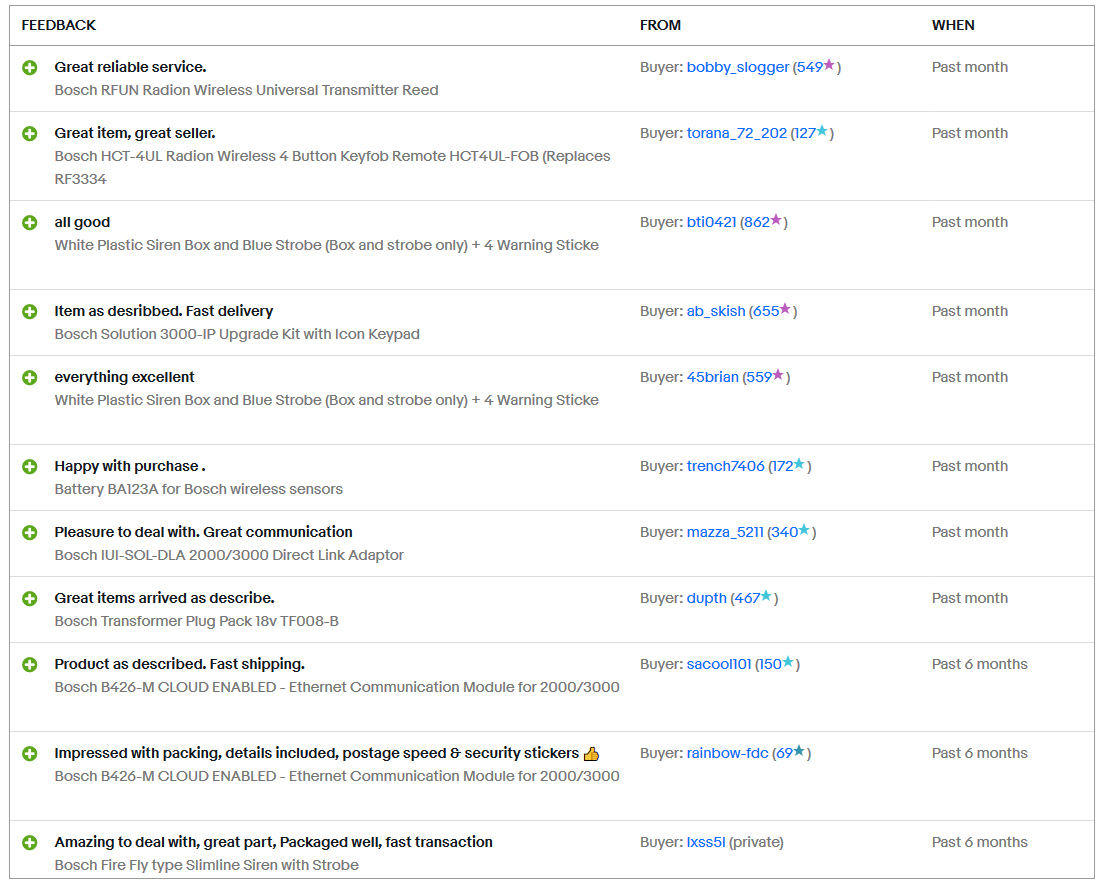Open buyer profile torana_72_202
The height and width of the screenshot is (881, 1105).
point(736,133)
